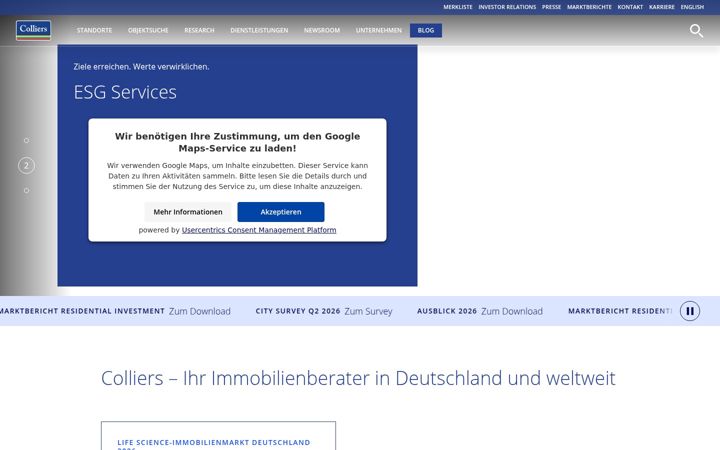
Task: Select the first slider dot indicator
Action: pyautogui.click(x=27, y=141)
